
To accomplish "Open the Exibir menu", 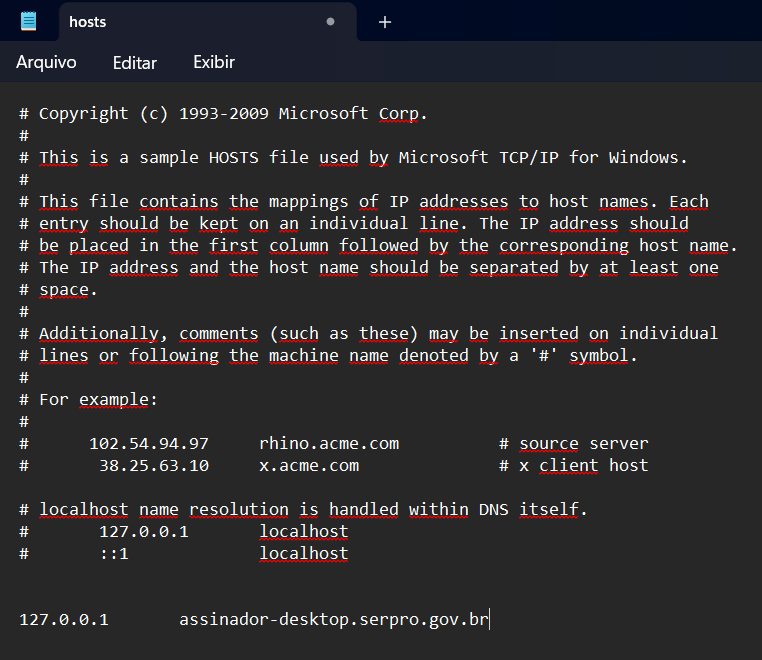I will pyautogui.click(x=214, y=62).
